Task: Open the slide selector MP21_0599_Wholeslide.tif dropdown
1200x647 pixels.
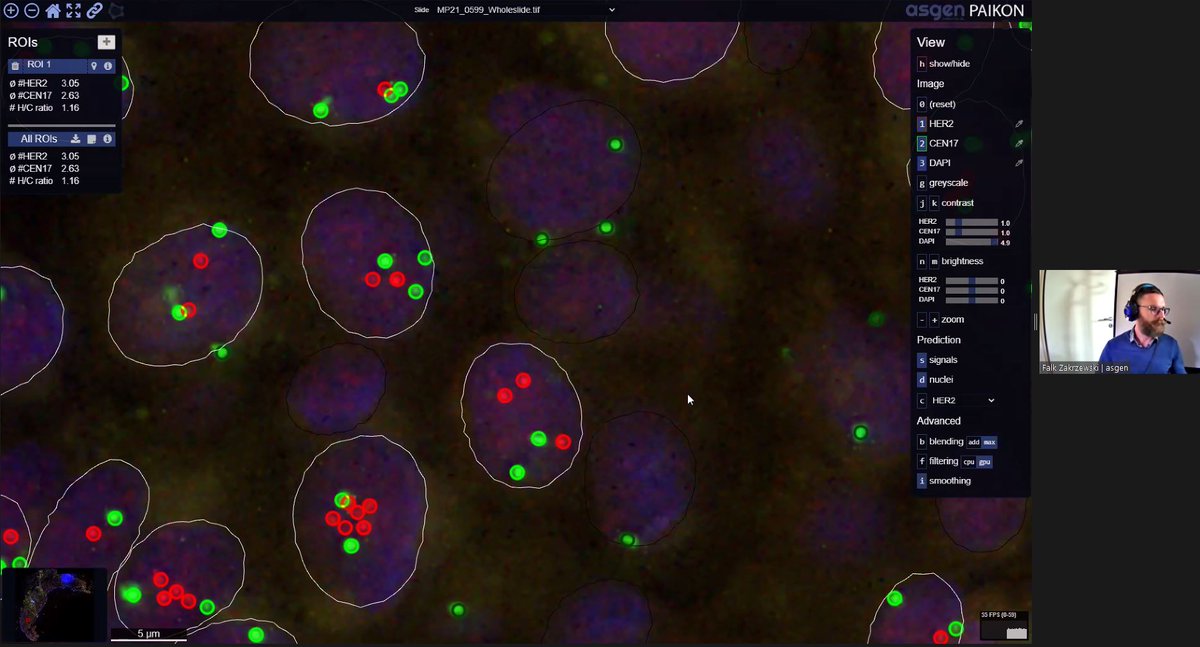Action: tap(526, 10)
